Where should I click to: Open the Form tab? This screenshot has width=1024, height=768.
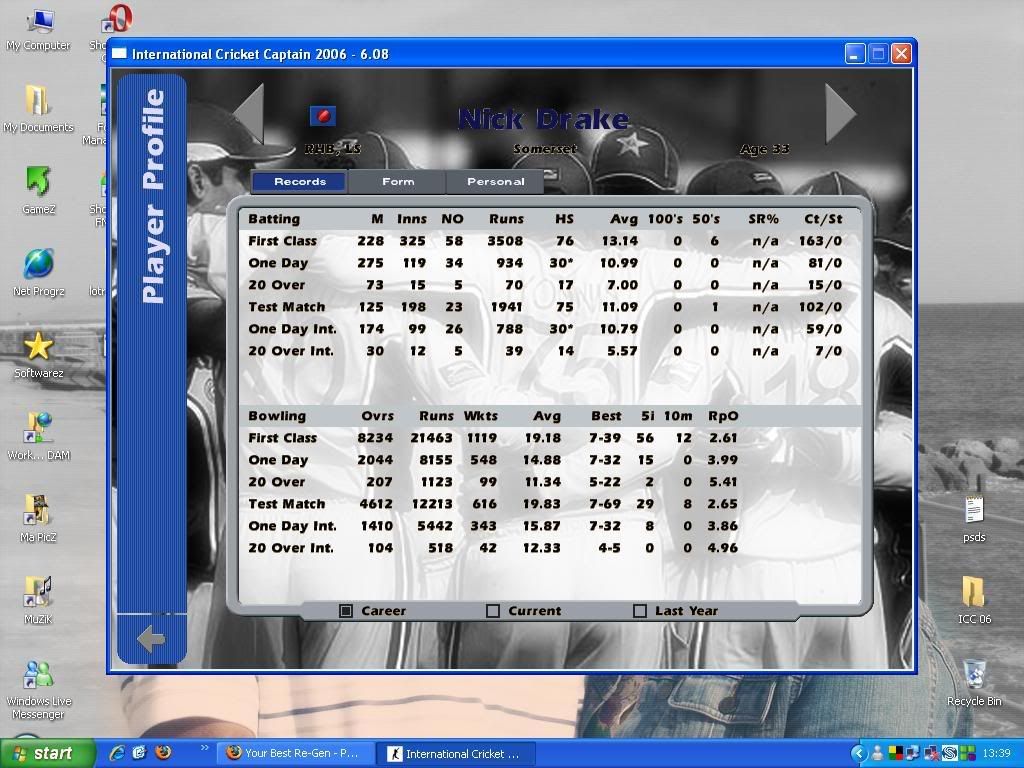[x=398, y=182]
